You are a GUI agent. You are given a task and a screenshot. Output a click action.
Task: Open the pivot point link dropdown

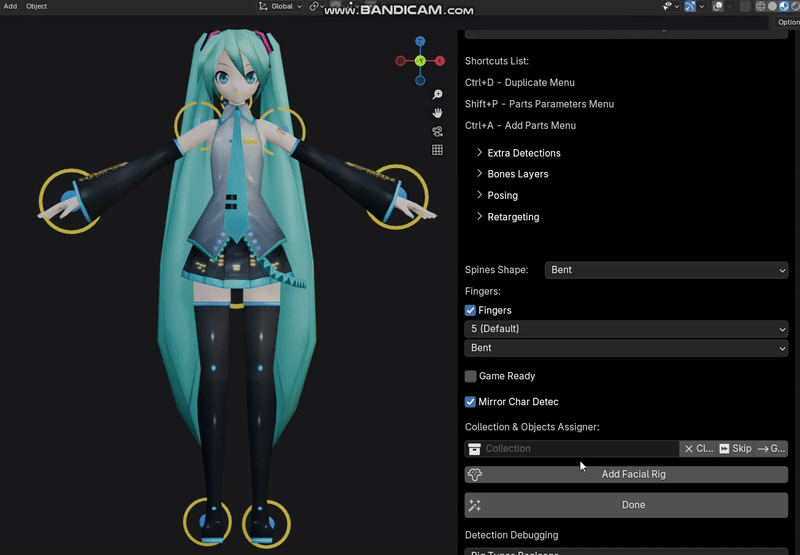(x=316, y=6)
